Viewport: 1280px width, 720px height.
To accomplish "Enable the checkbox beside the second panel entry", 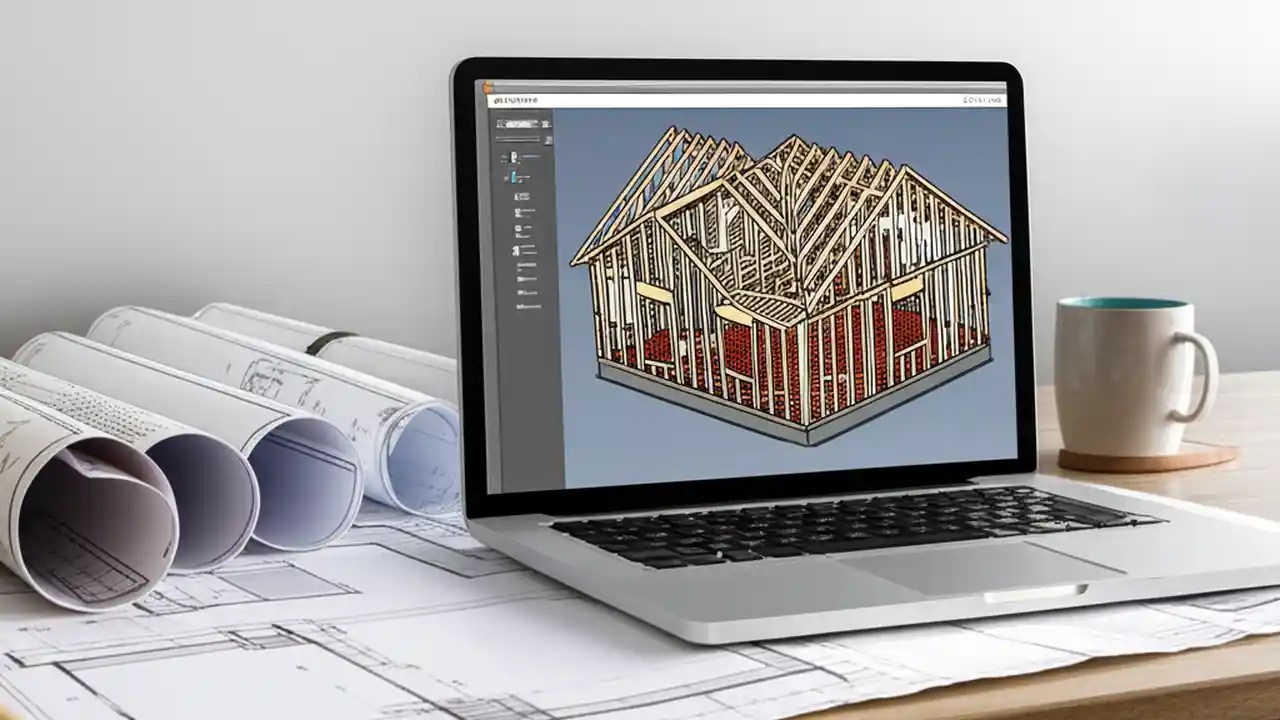I will 504,176.
